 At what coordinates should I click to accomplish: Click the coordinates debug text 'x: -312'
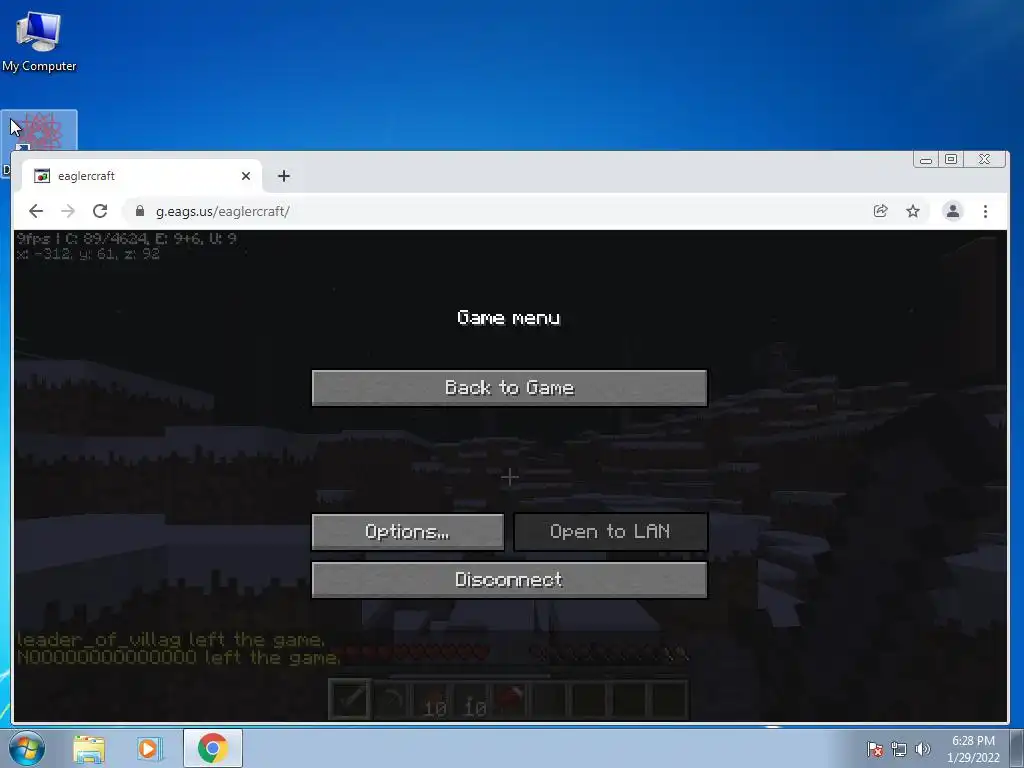[x=44, y=254]
